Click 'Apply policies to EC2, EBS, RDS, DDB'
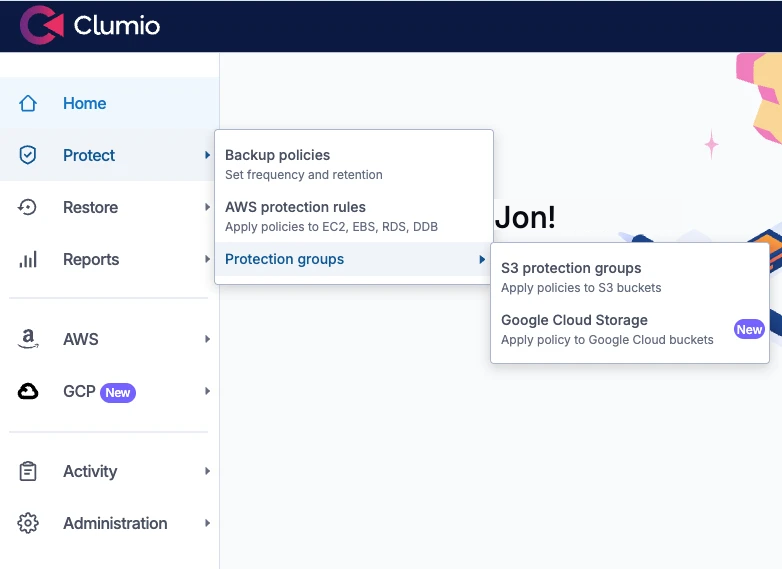 point(331,227)
